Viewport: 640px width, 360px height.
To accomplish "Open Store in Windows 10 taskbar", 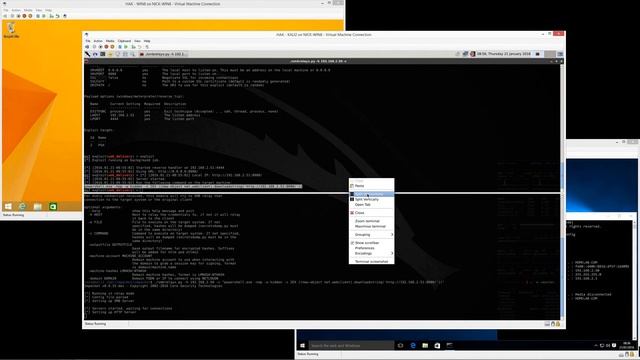I will click(x=437, y=345).
